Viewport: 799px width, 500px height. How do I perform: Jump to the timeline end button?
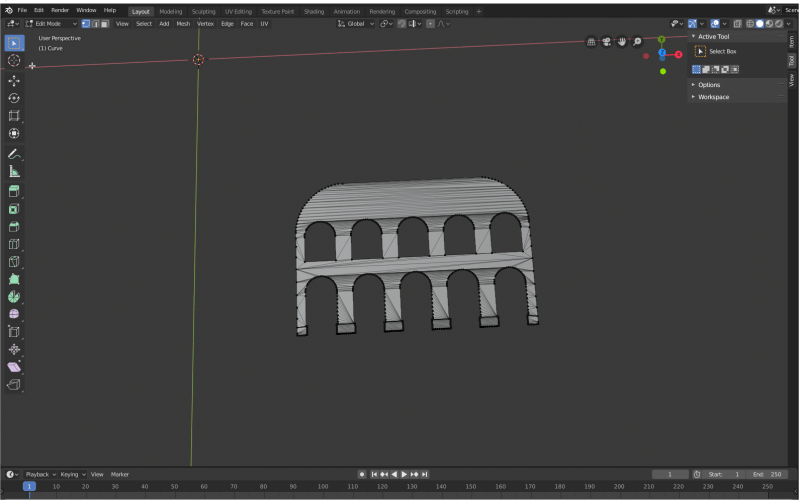pyautogui.click(x=424, y=475)
